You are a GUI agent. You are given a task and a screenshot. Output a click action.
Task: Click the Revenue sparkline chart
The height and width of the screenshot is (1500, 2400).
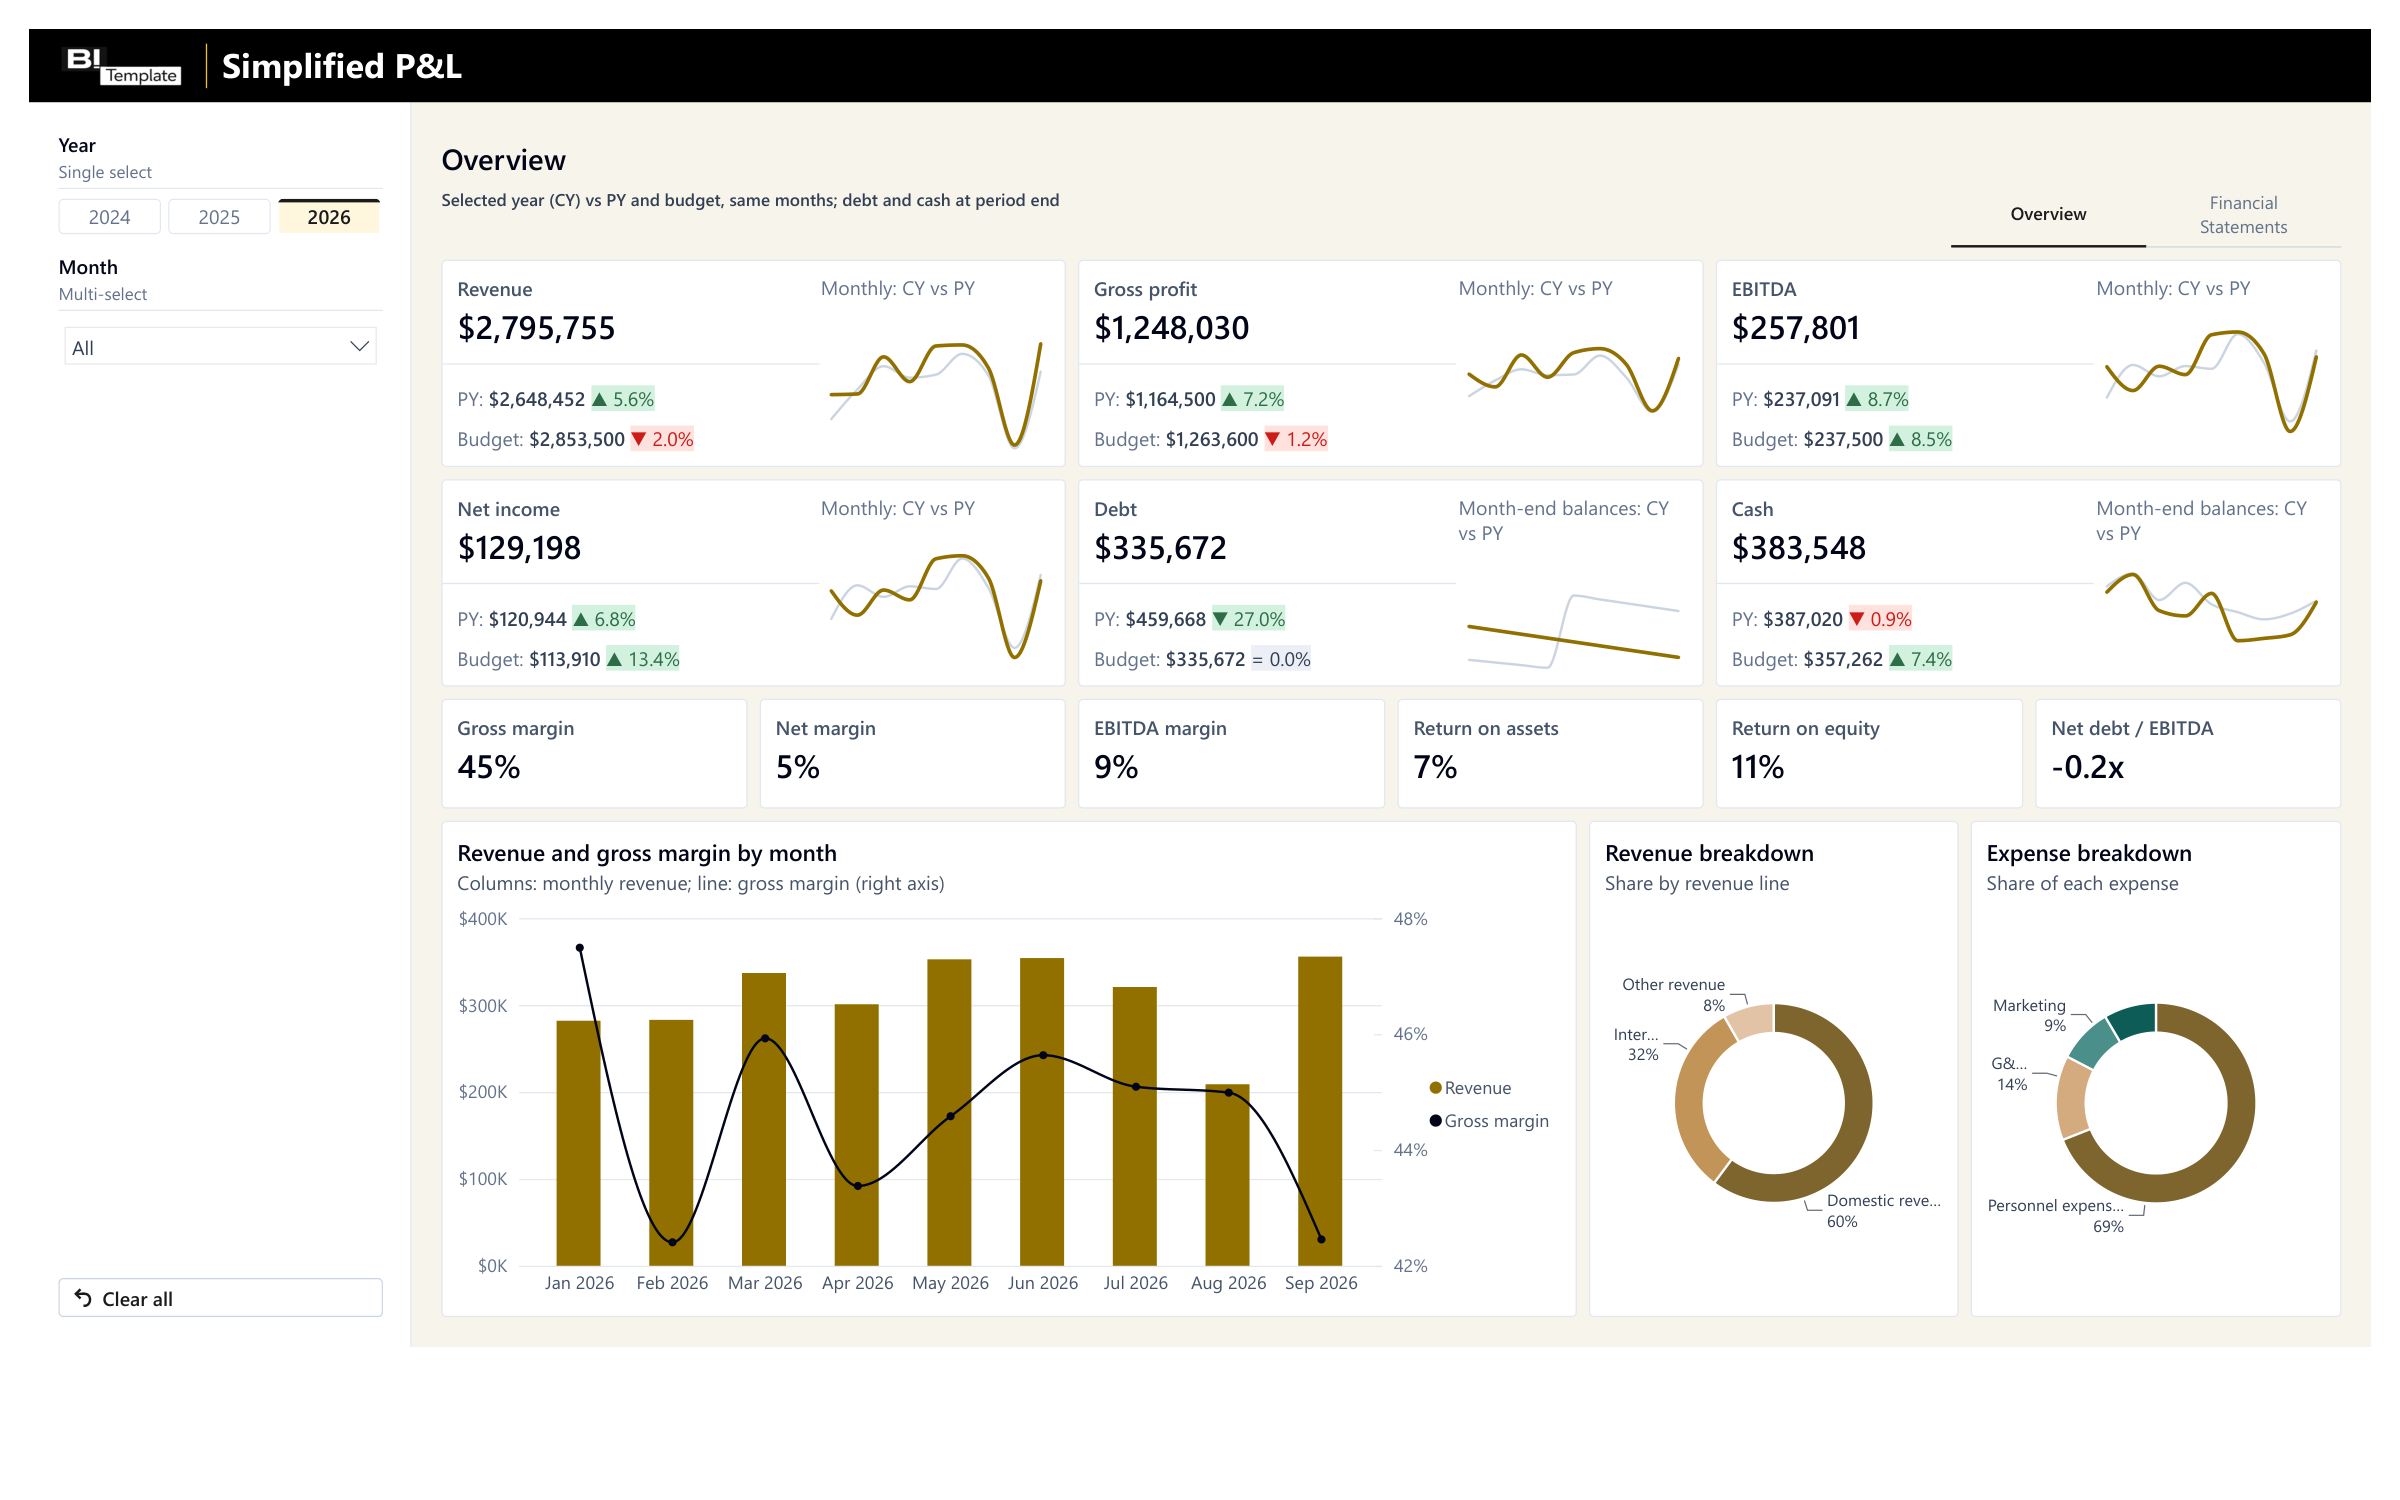point(936,394)
